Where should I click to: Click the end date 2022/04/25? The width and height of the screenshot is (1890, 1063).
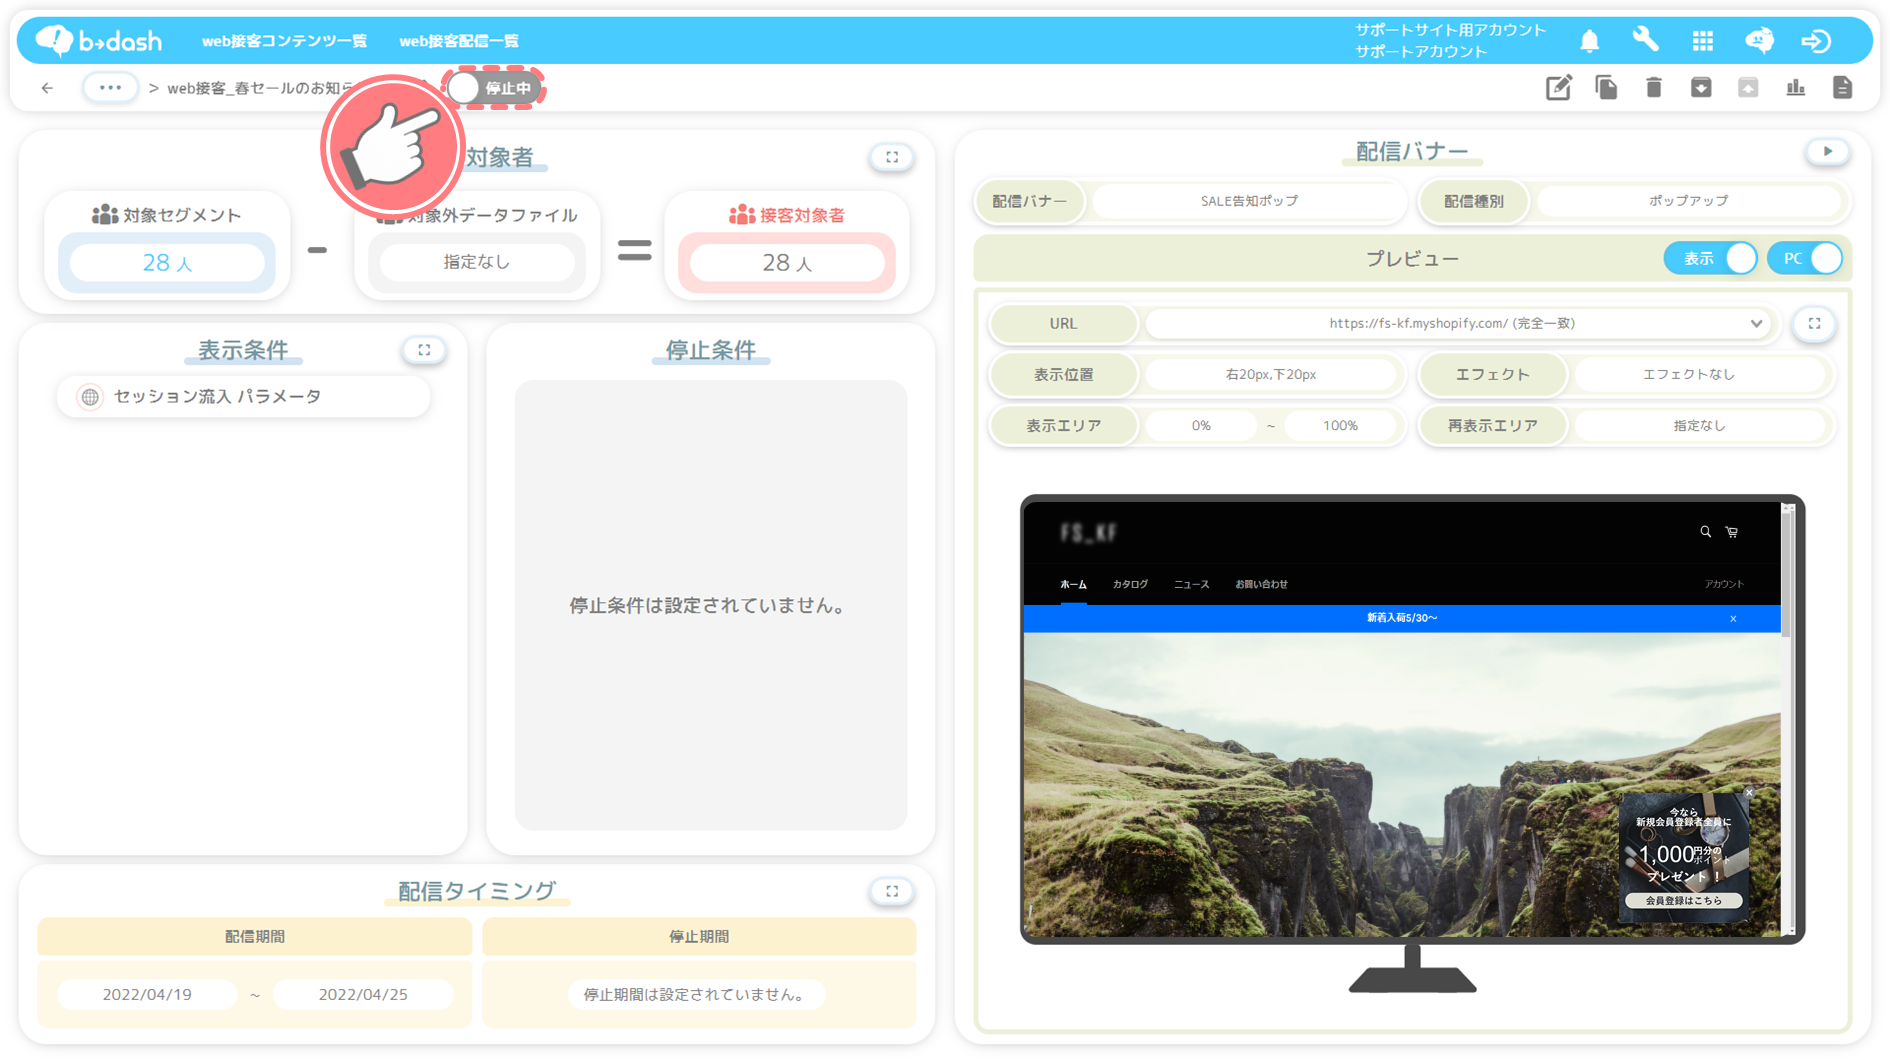(x=363, y=995)
